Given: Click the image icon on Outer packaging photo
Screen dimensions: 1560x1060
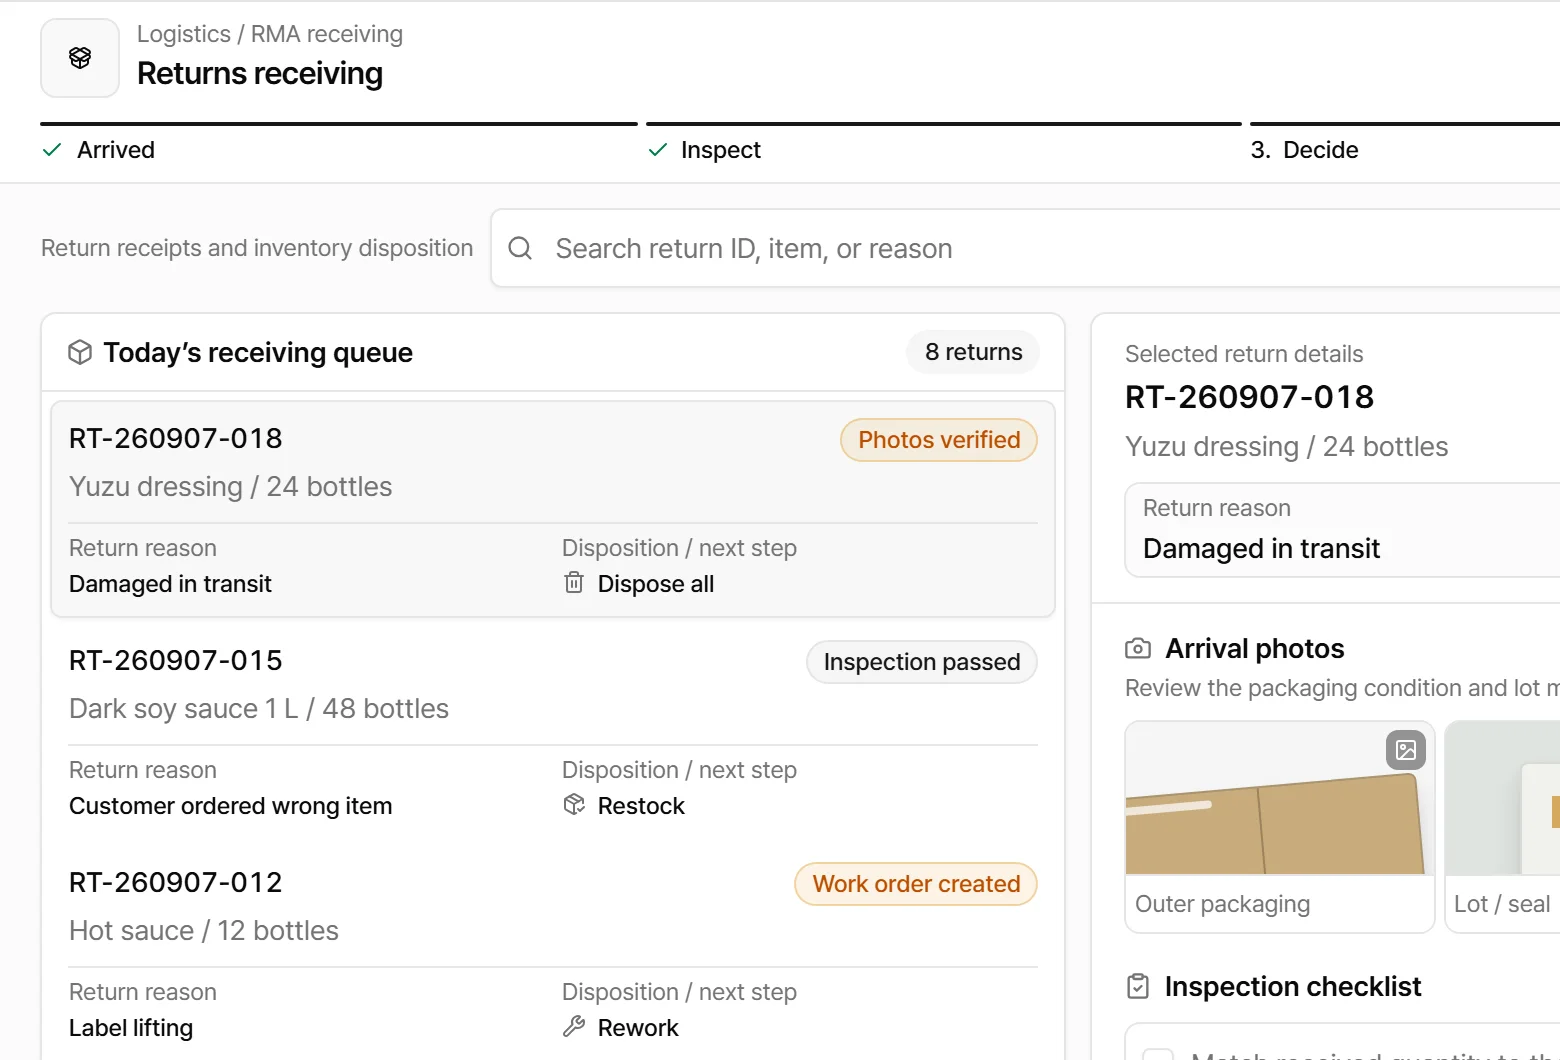Looking at the screenshot, I should pyautogui.click(x=1406, y=750).
